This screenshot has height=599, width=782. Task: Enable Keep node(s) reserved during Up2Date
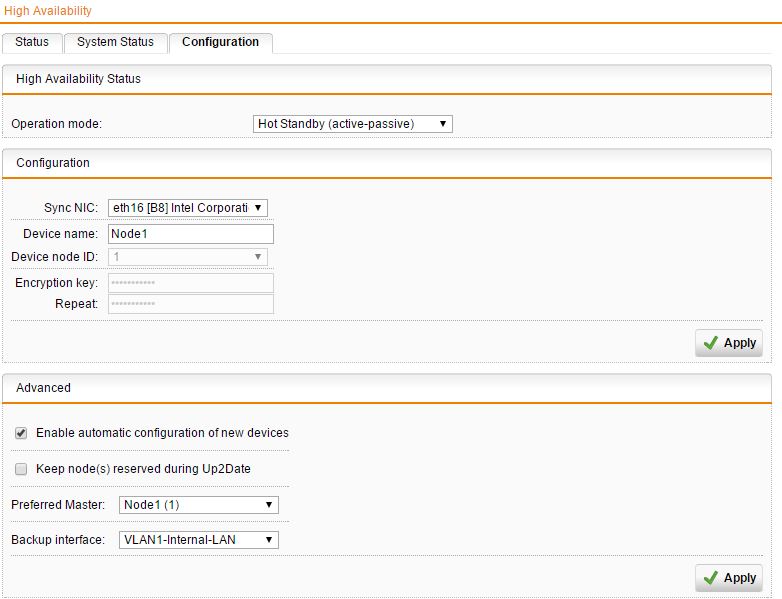coord(21,468)
